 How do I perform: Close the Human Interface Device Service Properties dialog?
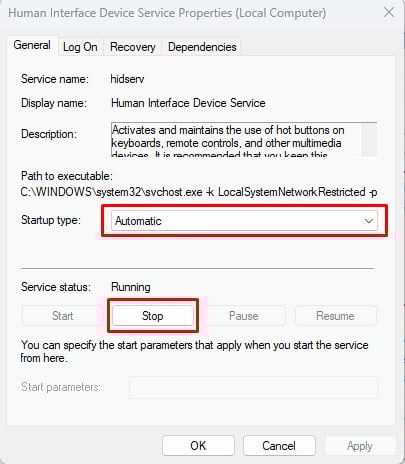389,13
